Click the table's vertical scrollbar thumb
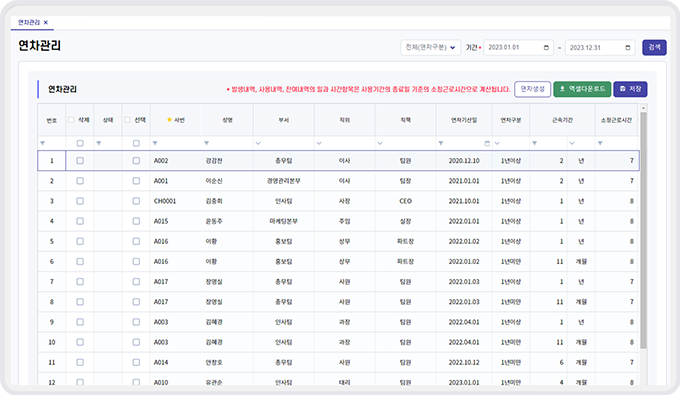This screenshot has width=680, height=395. coord(643,230)
